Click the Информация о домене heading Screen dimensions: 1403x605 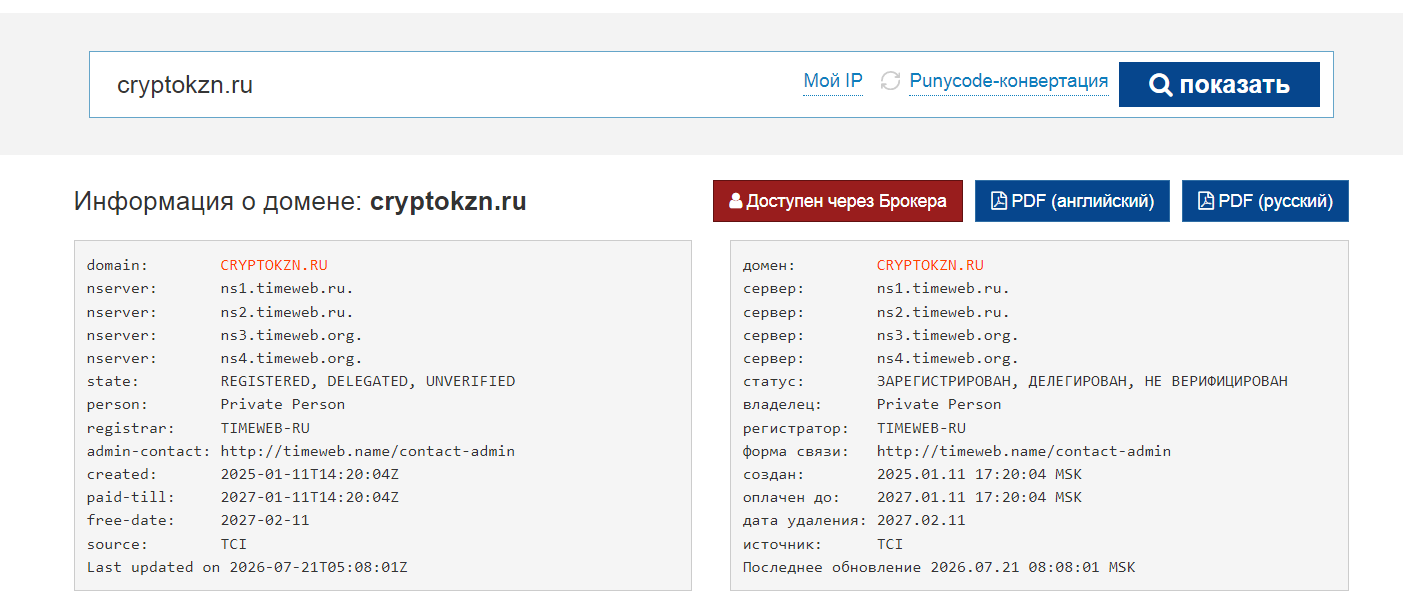[x=300, y=202]
